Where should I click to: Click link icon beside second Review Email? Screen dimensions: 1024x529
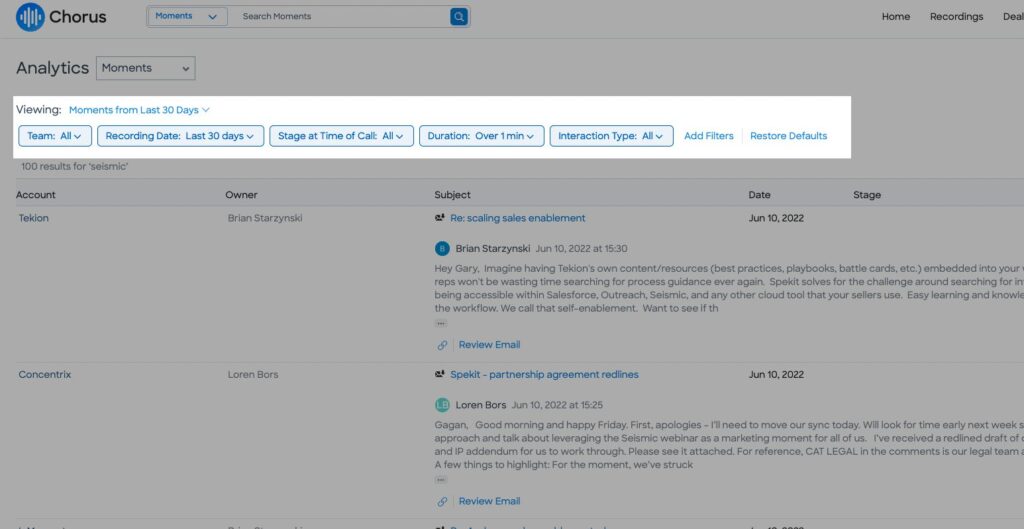point(442,502)
